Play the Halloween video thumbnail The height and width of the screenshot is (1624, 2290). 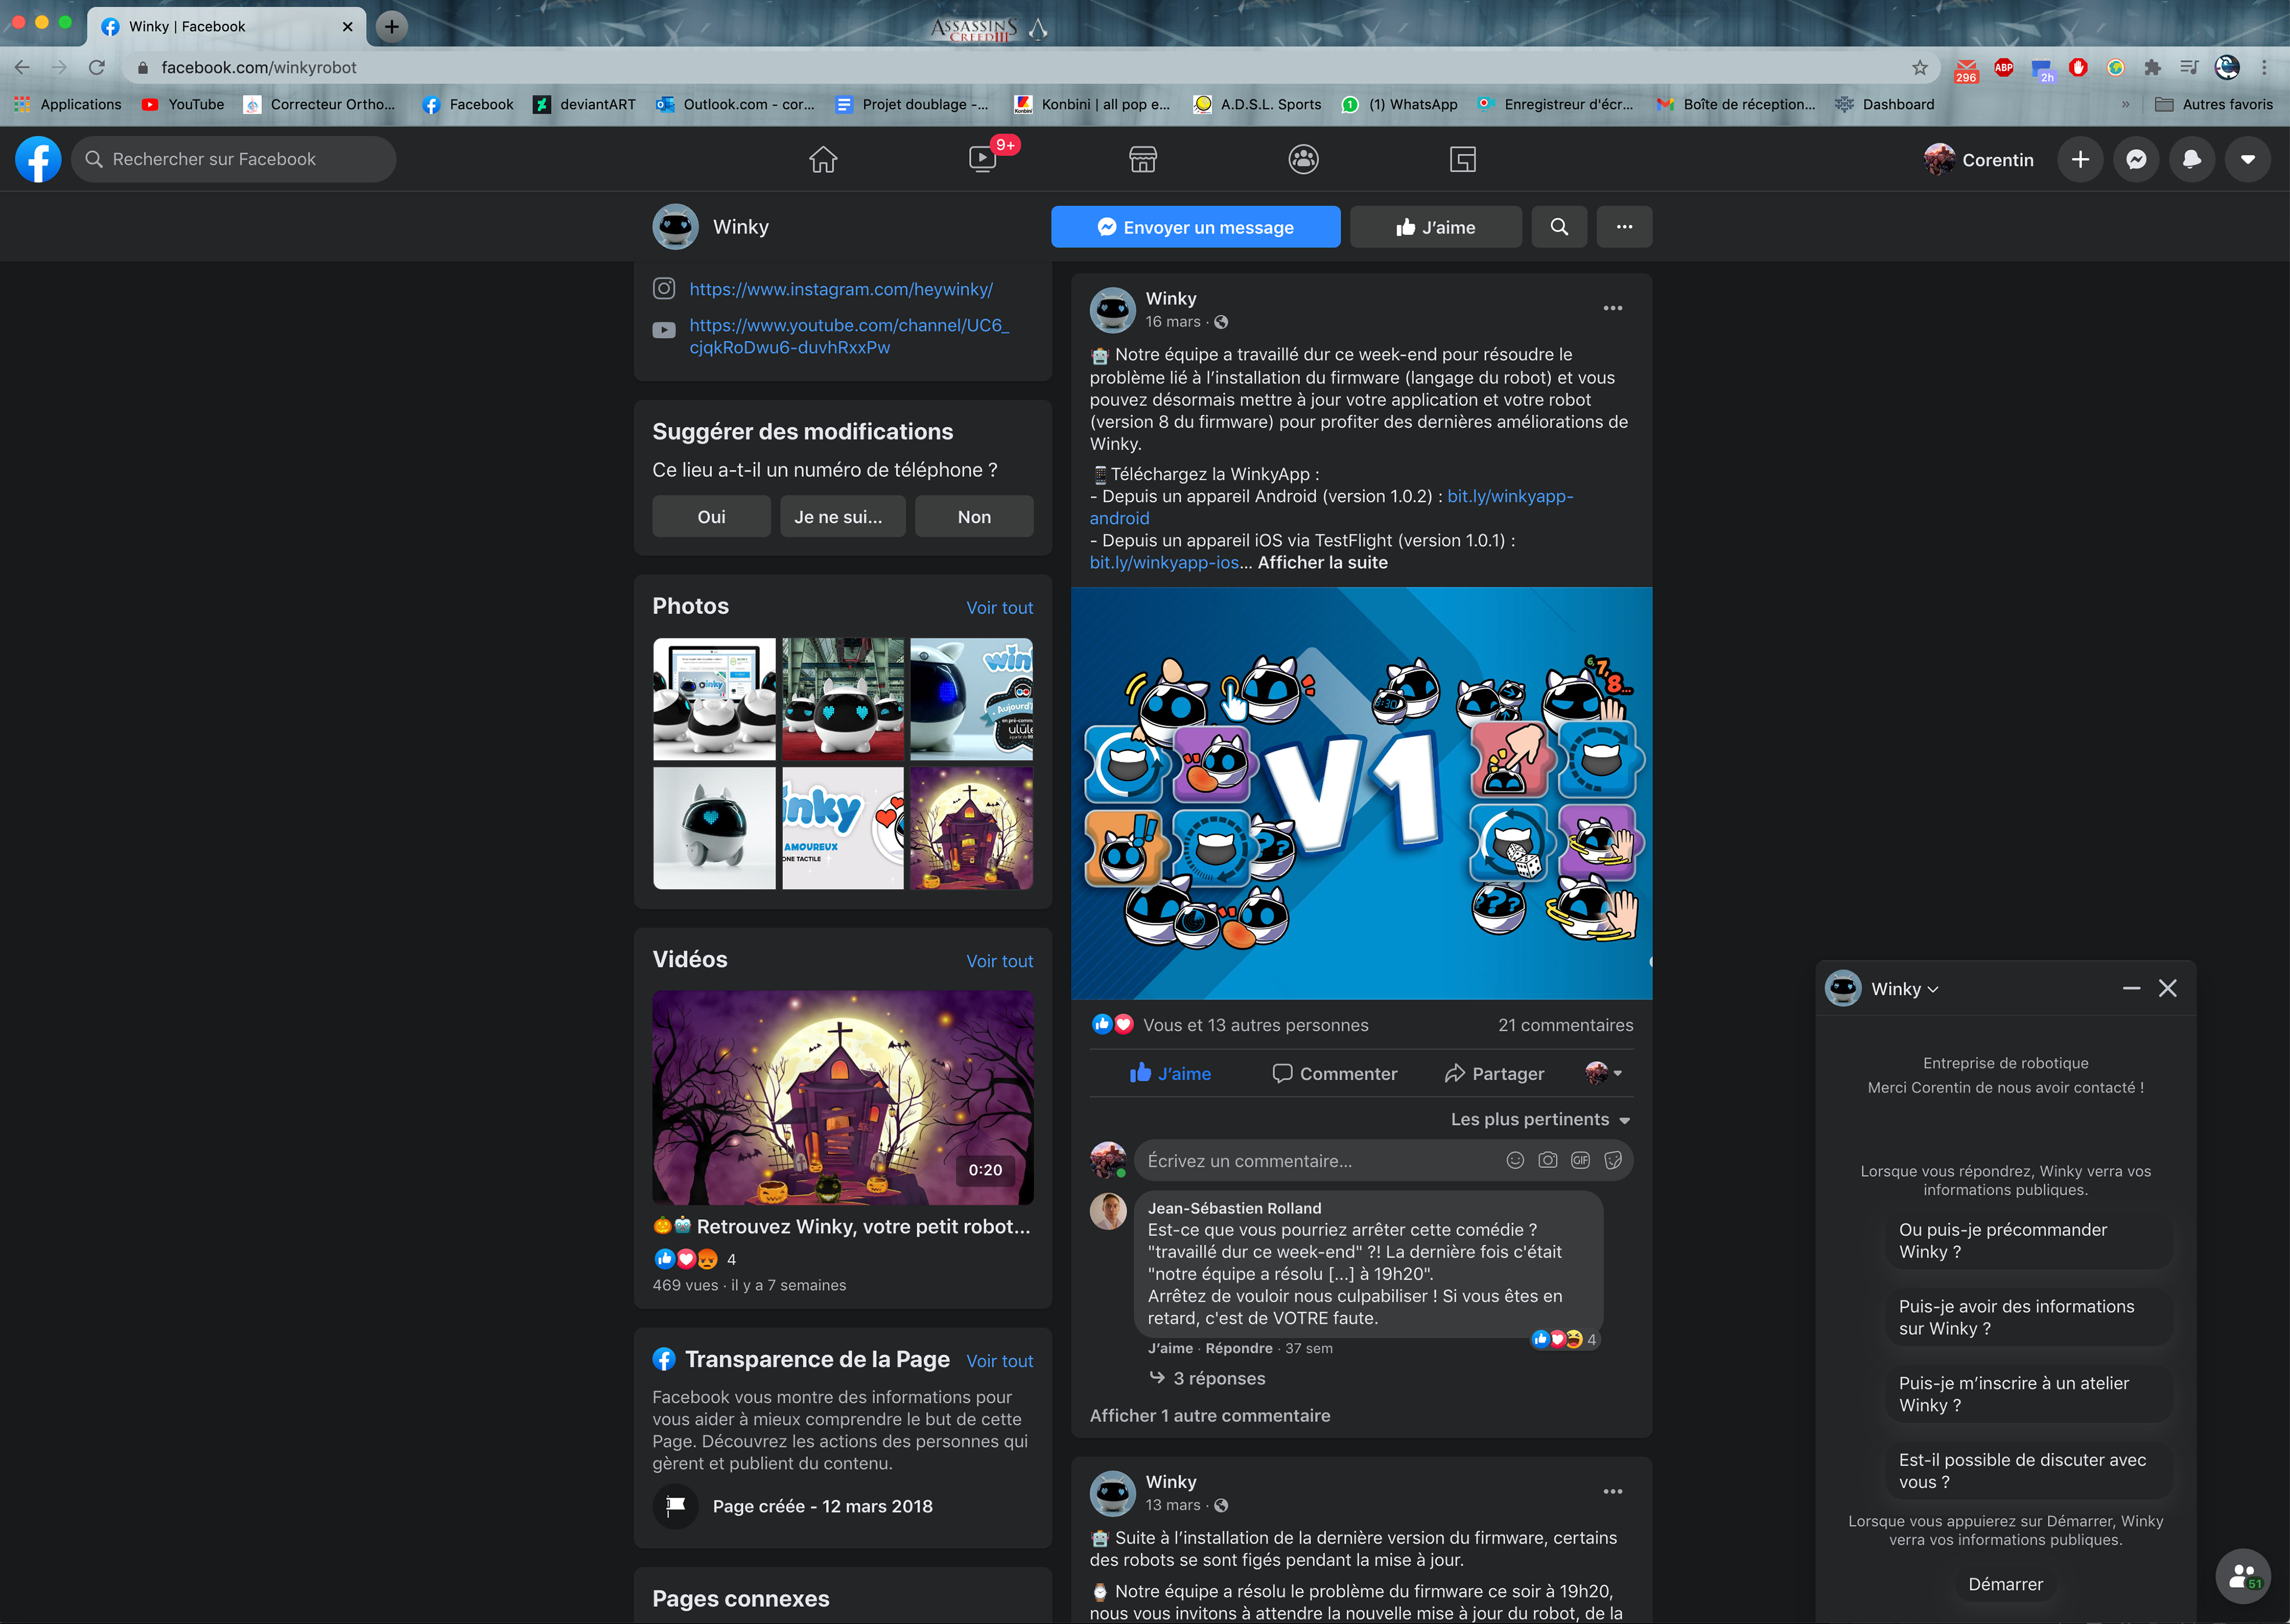click(x=843, y=1097)
